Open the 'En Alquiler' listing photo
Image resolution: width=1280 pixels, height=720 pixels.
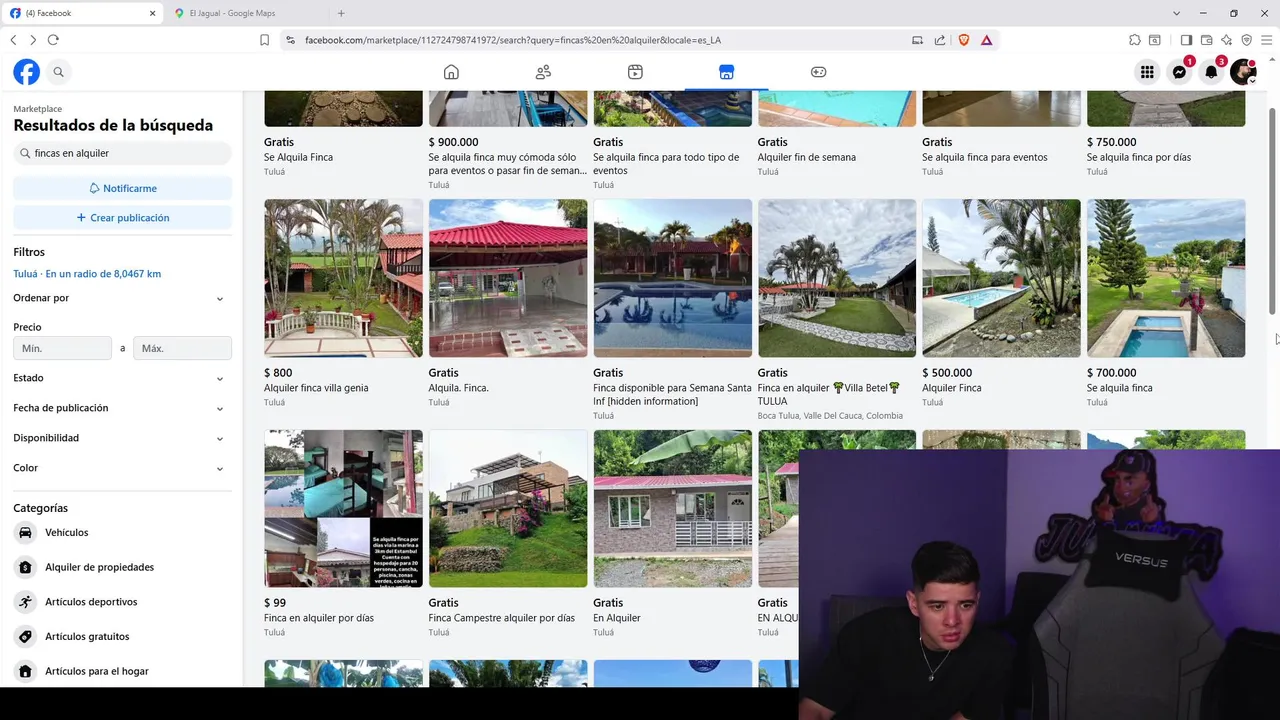672,508
